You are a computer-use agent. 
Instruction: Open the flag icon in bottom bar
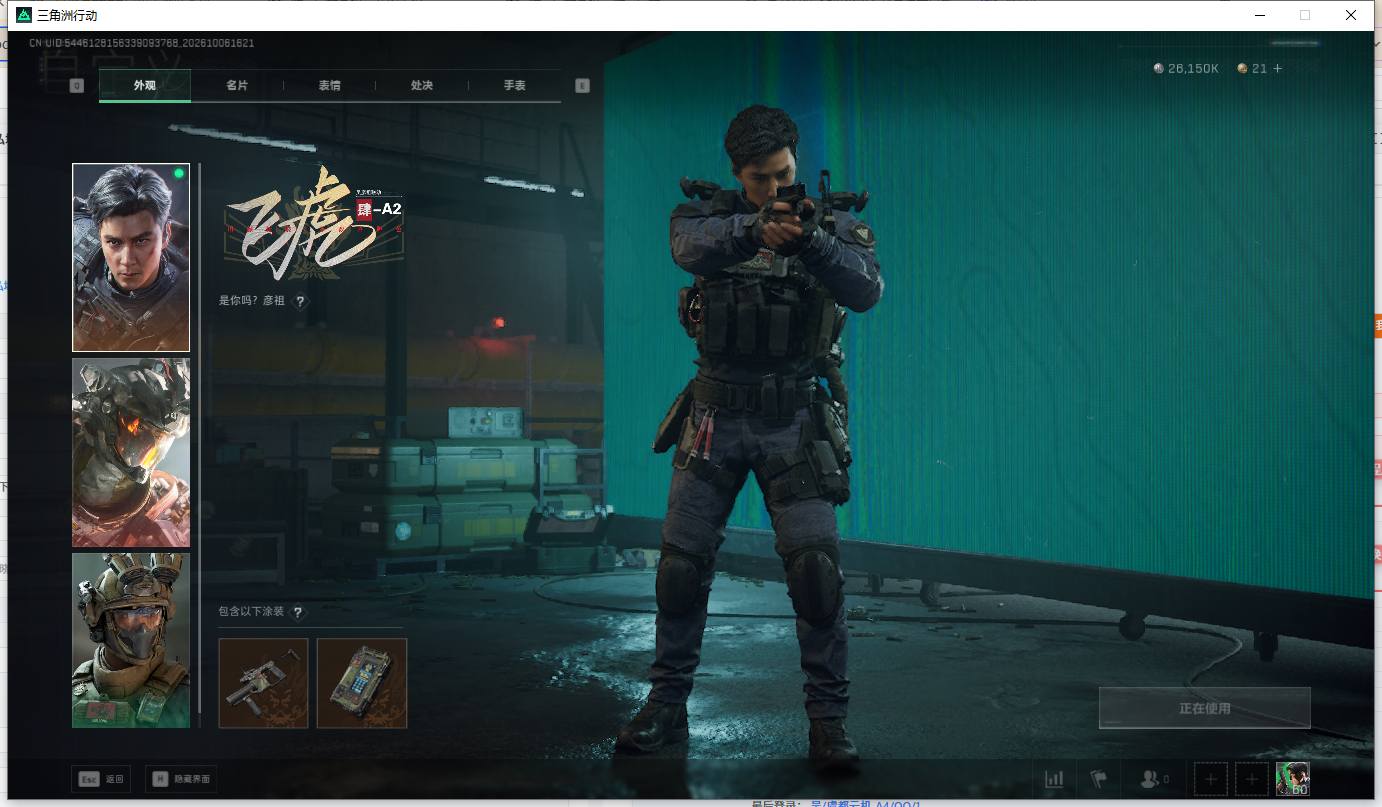[x=1098, y=779]
